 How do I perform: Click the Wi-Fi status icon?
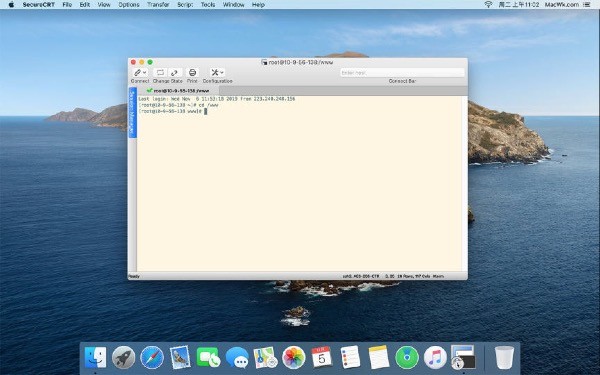point(488,5)
